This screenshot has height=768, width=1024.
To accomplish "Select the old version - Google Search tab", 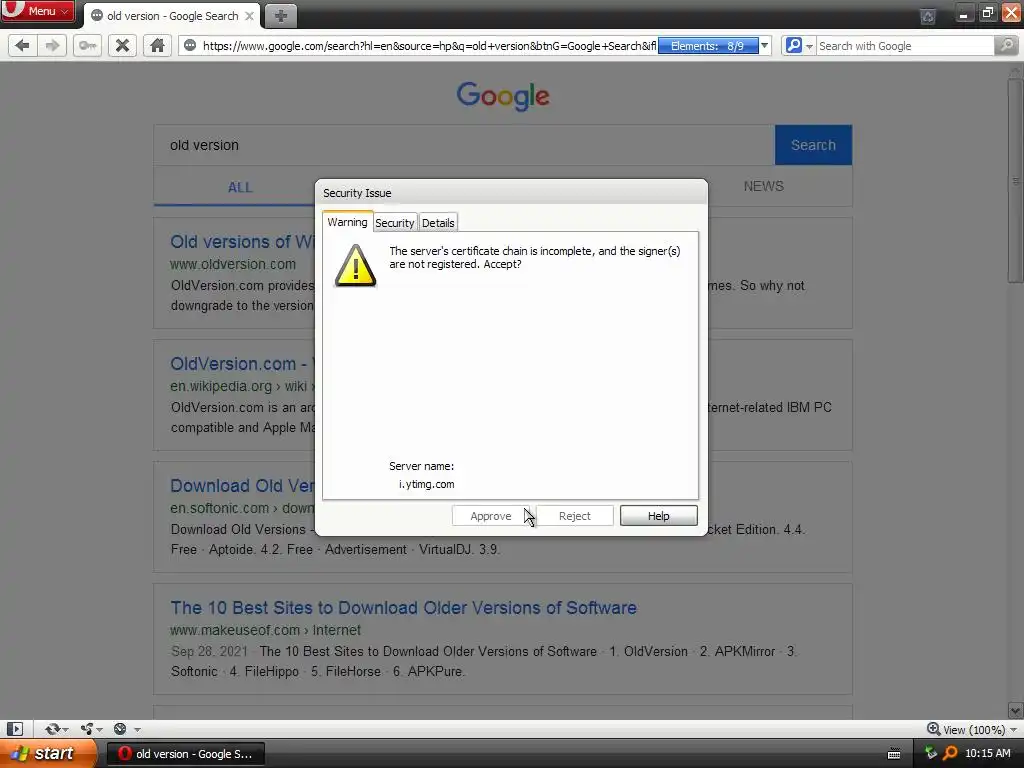I will [172, 16].
